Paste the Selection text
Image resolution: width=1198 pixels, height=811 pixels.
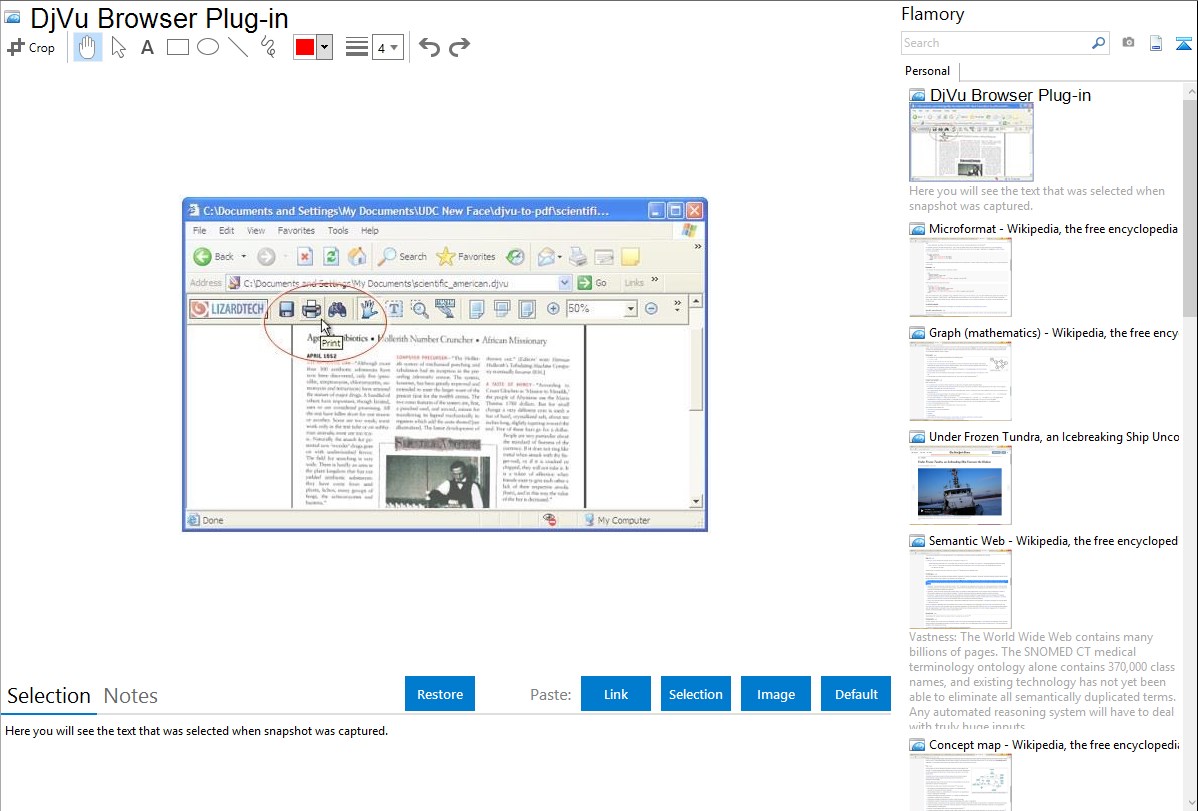click(695, 694)
